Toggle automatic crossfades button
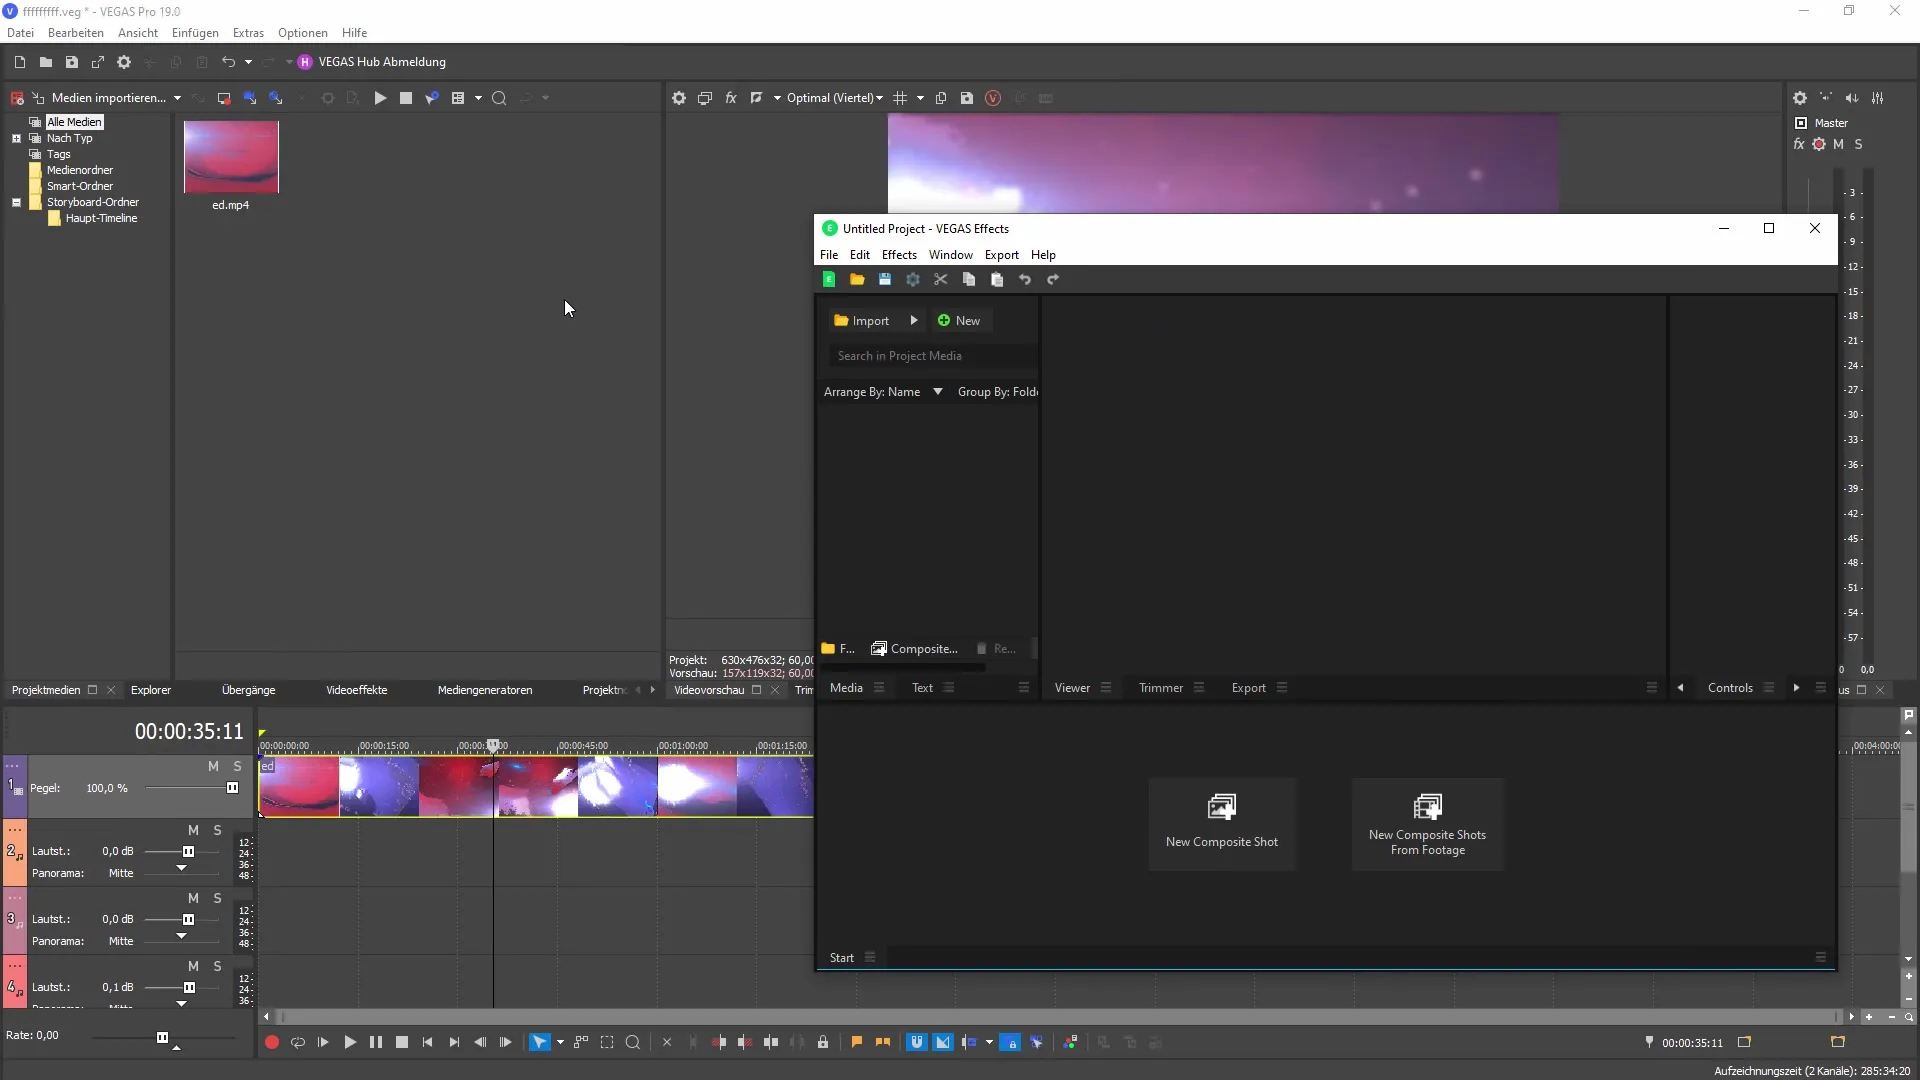1920x1080 pixels. (943, 1042)
